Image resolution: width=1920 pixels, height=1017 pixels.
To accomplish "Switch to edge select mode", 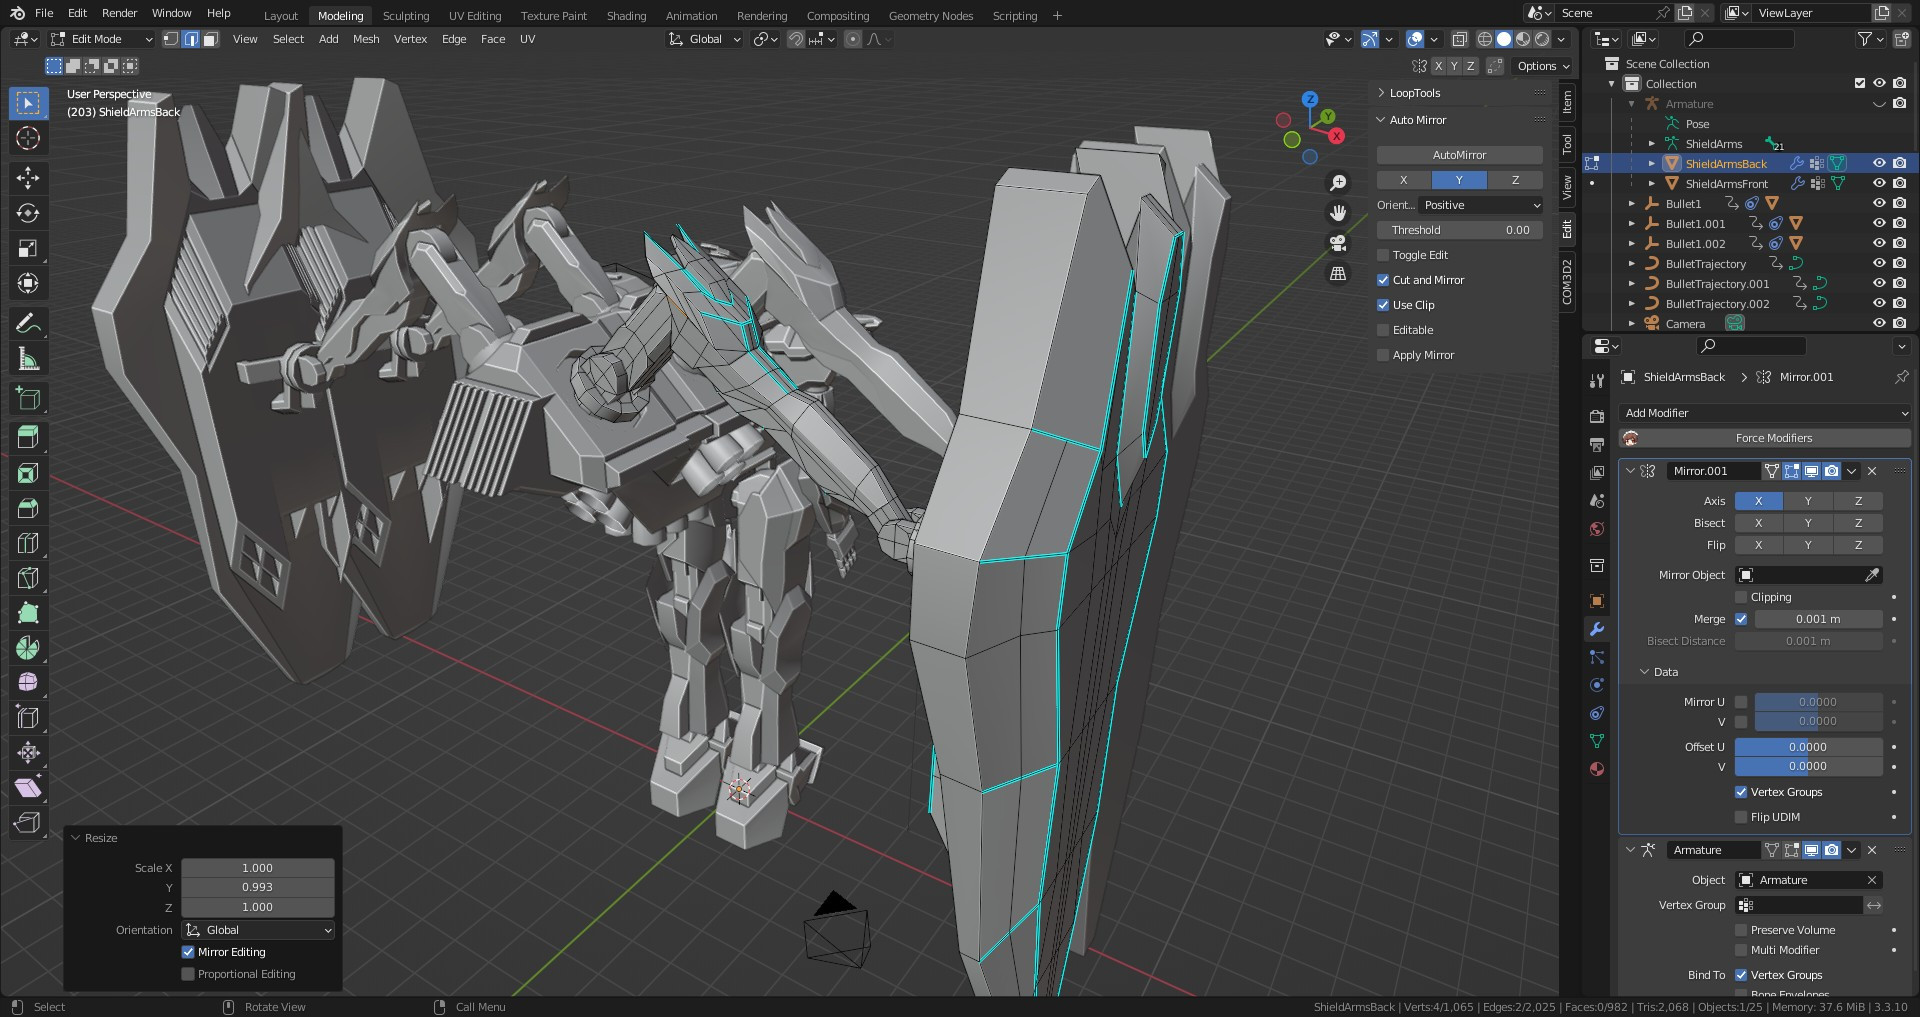I will point(190,39).
